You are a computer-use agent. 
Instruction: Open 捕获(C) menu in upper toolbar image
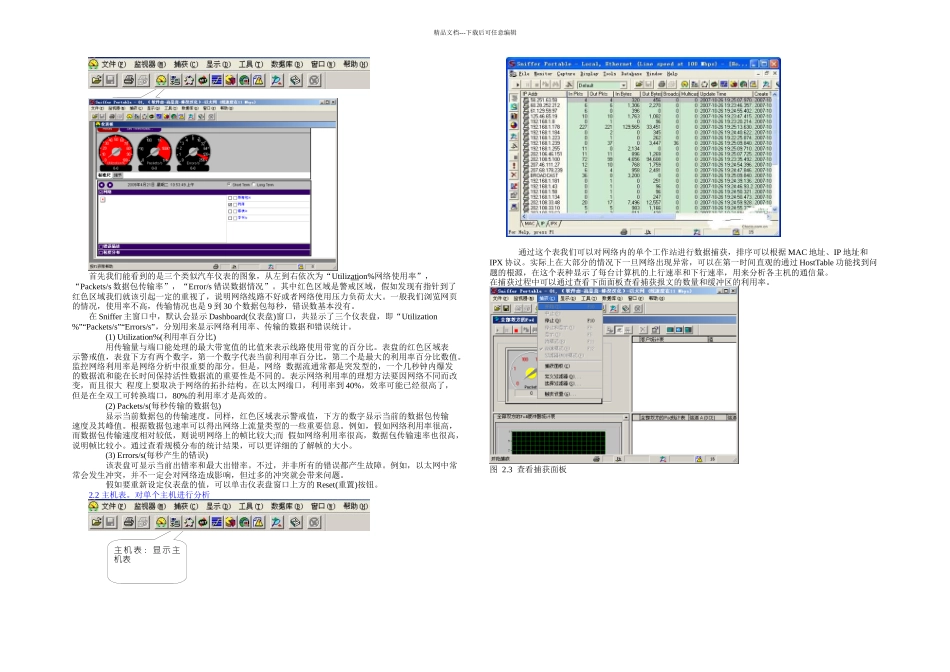[185, 64]
